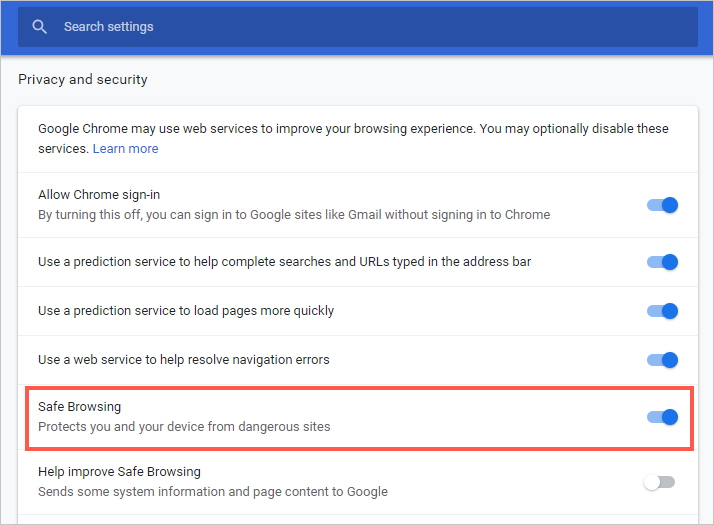
Task: Click the resolve navigation errors label
Action: pyautogui.click(x=183, y=360)
